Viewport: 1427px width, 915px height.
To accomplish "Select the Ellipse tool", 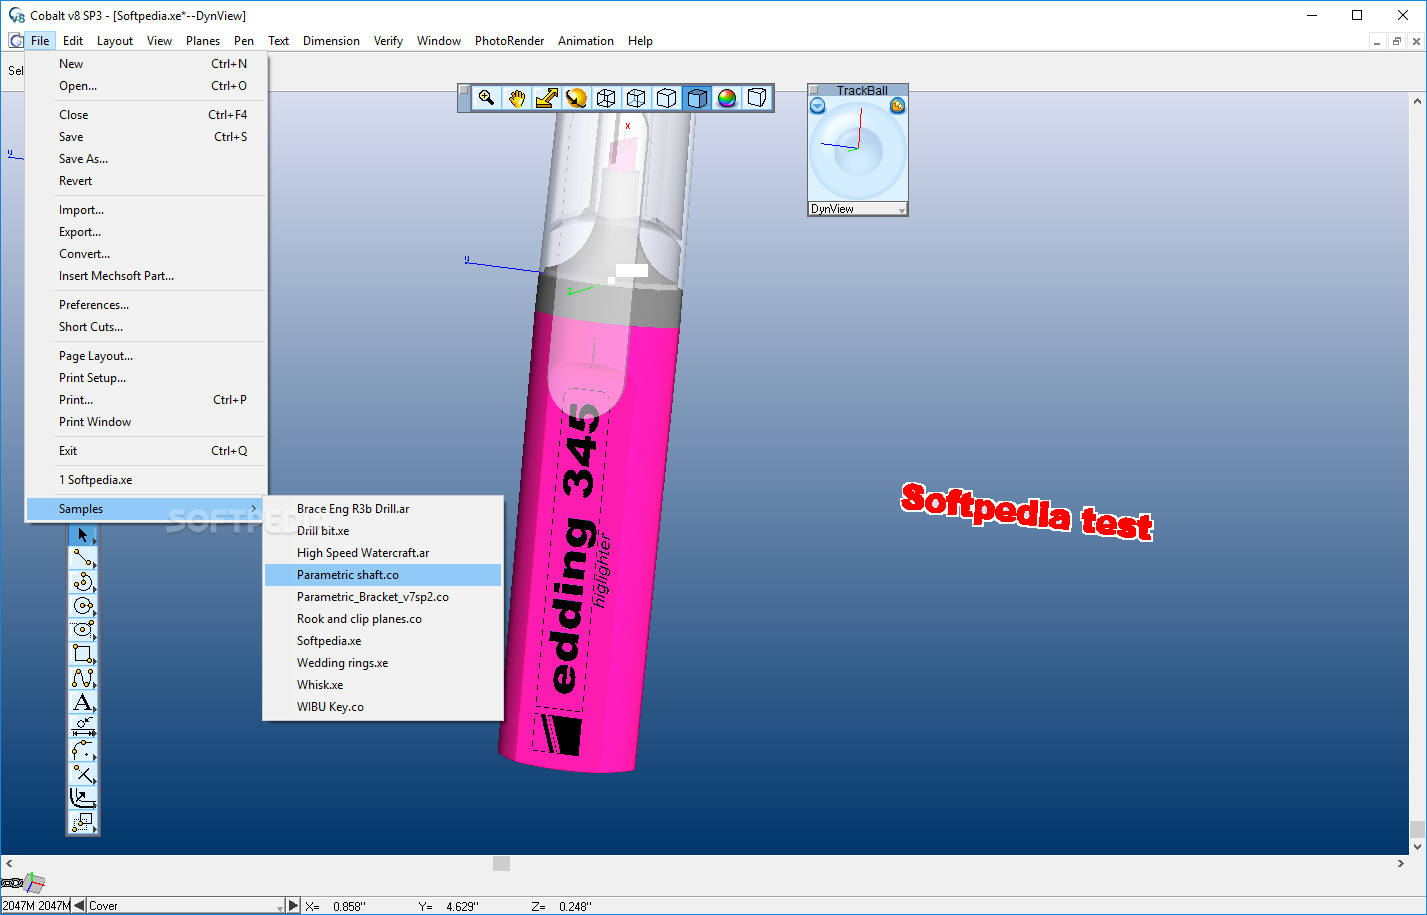I will 83,630.
